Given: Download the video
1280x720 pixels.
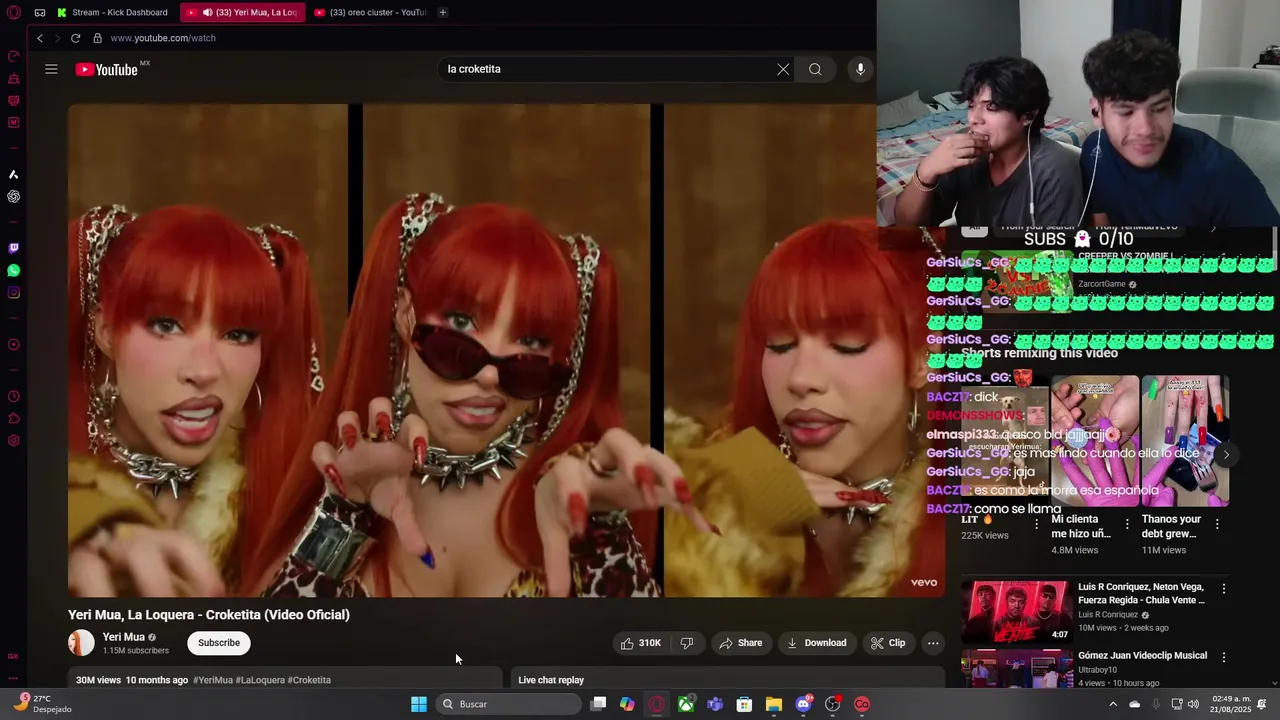Looking at the screenshot, I should click(817, 643).
